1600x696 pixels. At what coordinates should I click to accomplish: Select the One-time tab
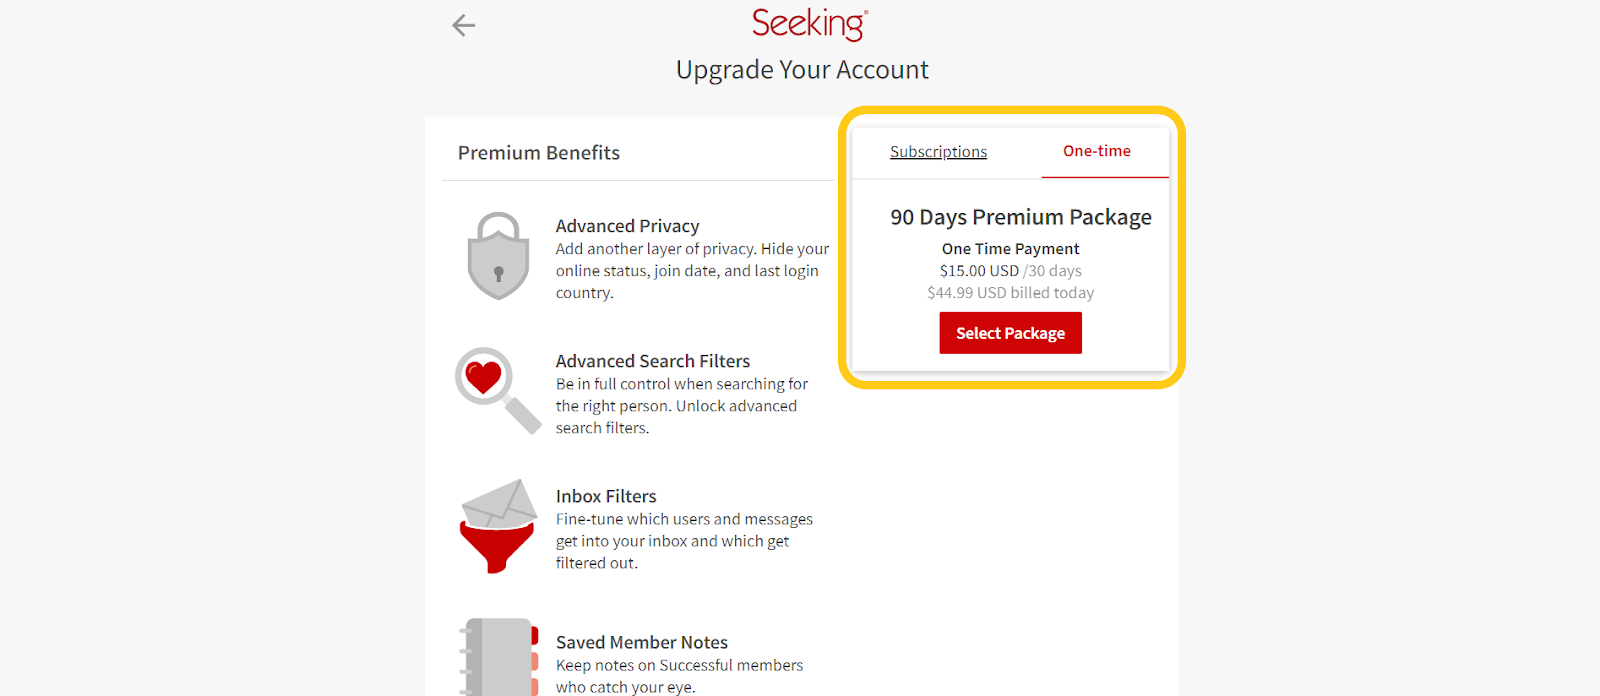[1097, 151]
